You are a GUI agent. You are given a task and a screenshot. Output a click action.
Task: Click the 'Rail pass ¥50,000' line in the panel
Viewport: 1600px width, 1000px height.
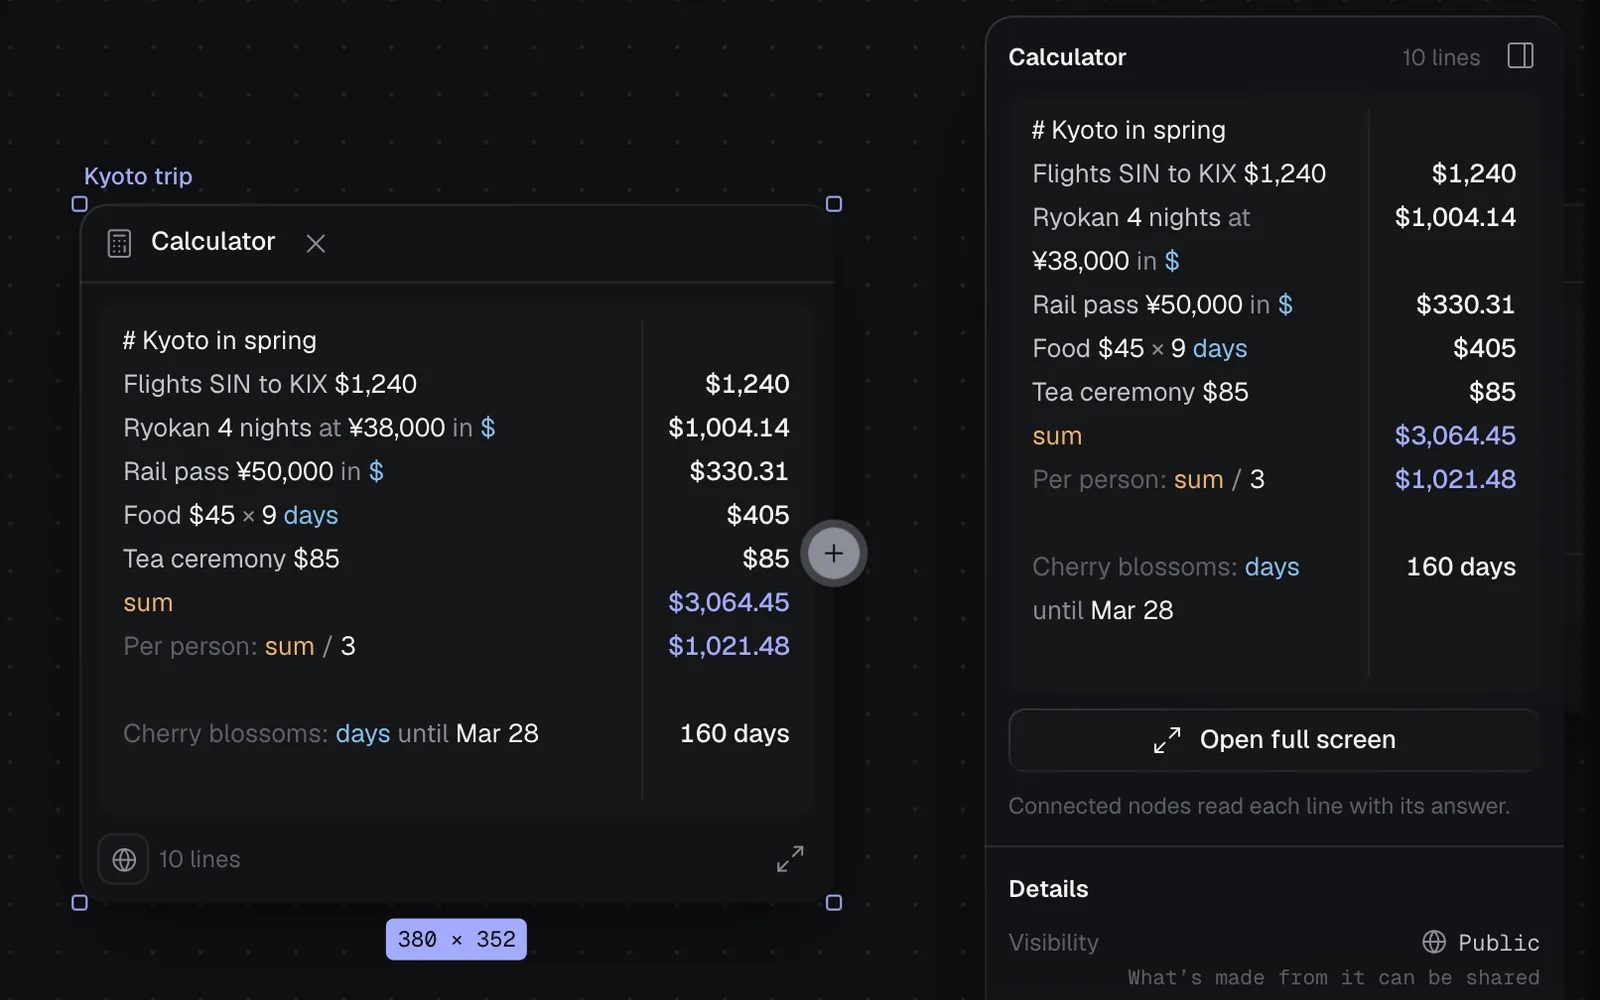(x=1162, y=305)
